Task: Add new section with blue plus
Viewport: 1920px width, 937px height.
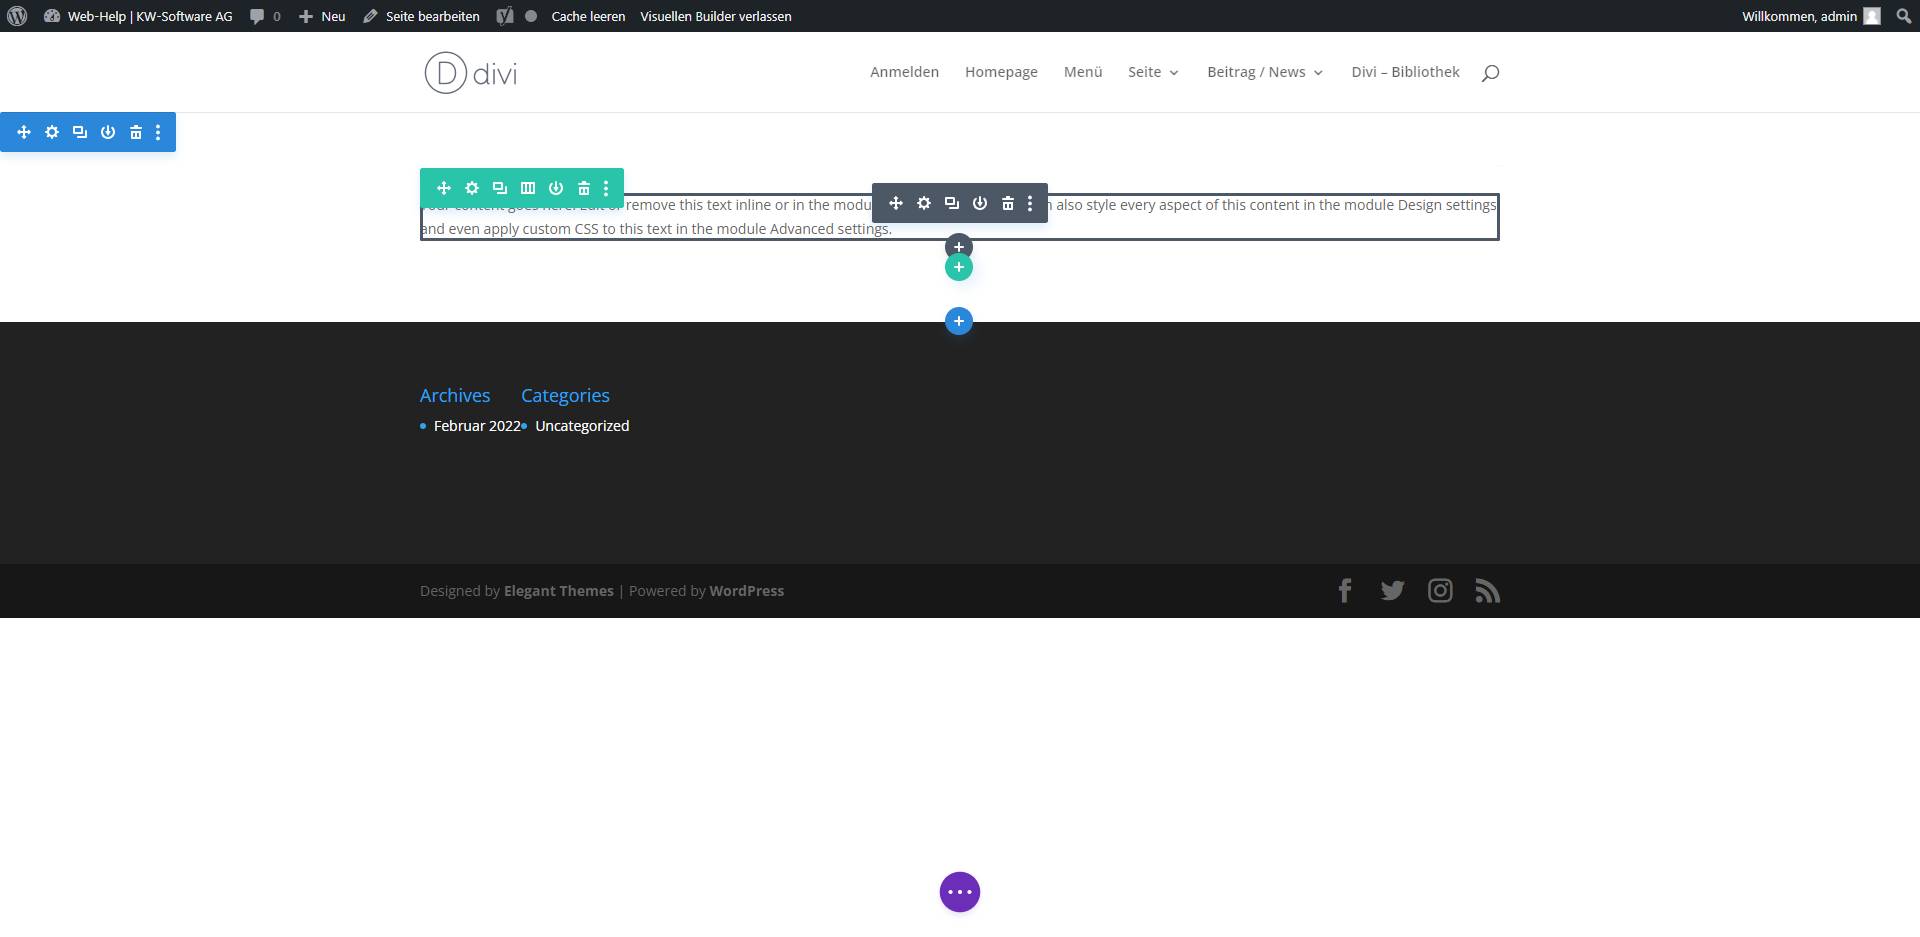Action: 959,321
